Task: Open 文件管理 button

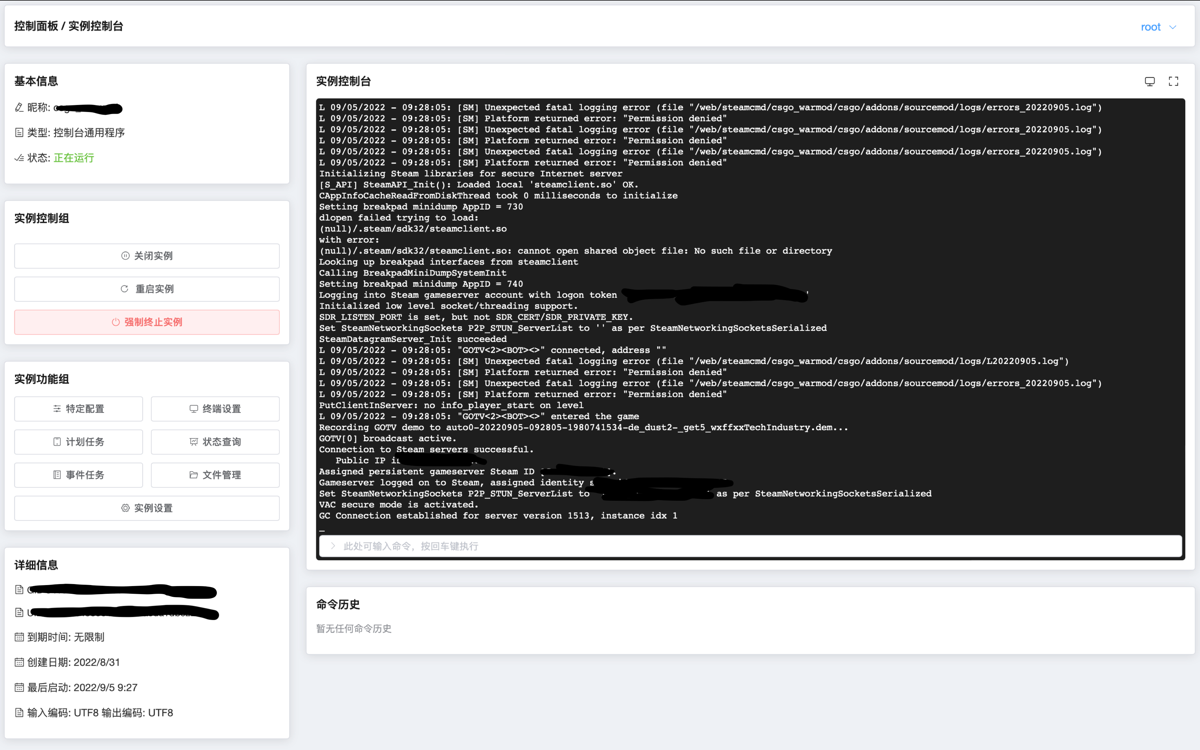Action: click(x=215, y=475)
